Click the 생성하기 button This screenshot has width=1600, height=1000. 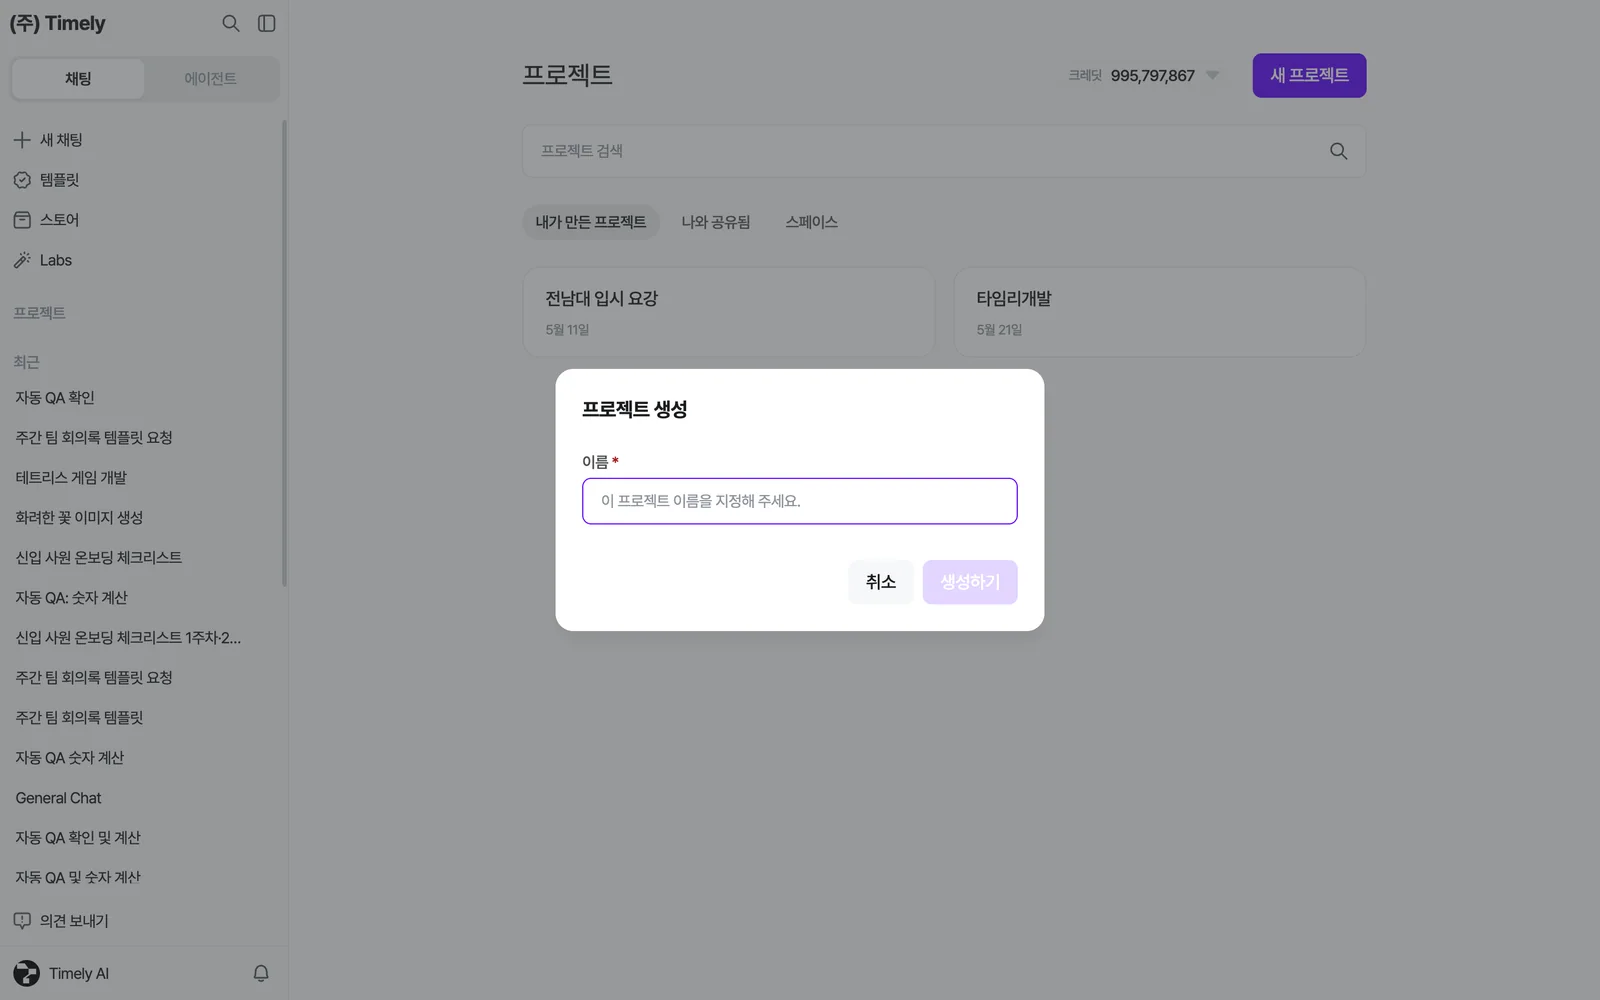coord(970,582)
